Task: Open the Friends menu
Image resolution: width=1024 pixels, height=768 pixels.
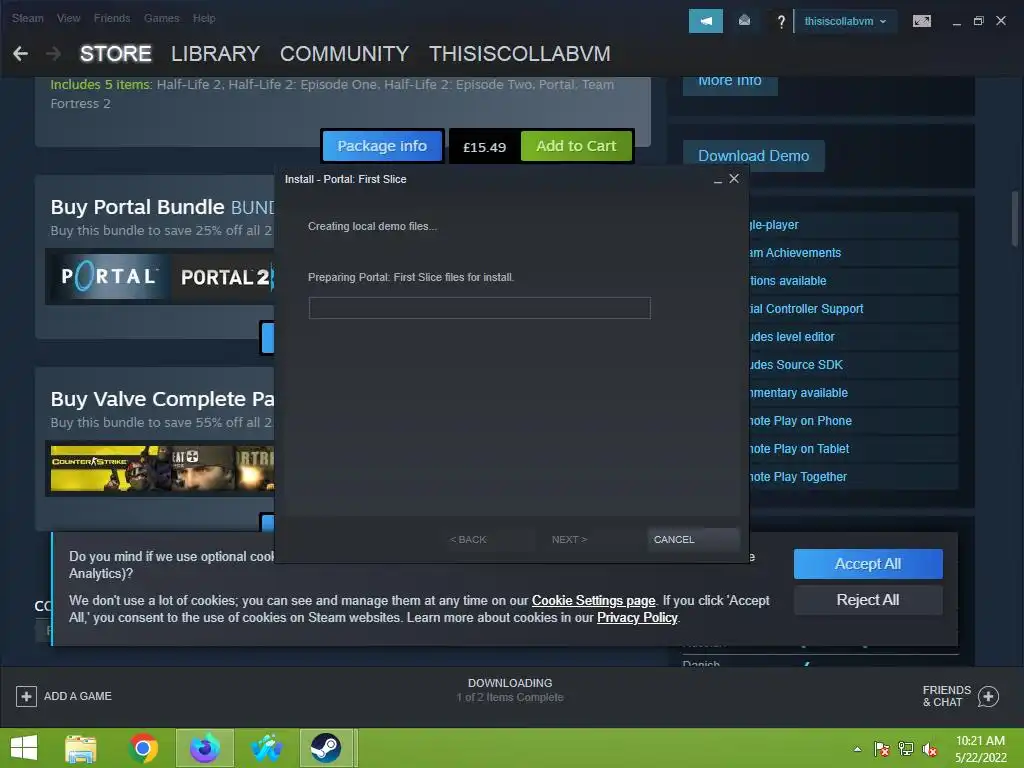Action: (x=112, y=18)
